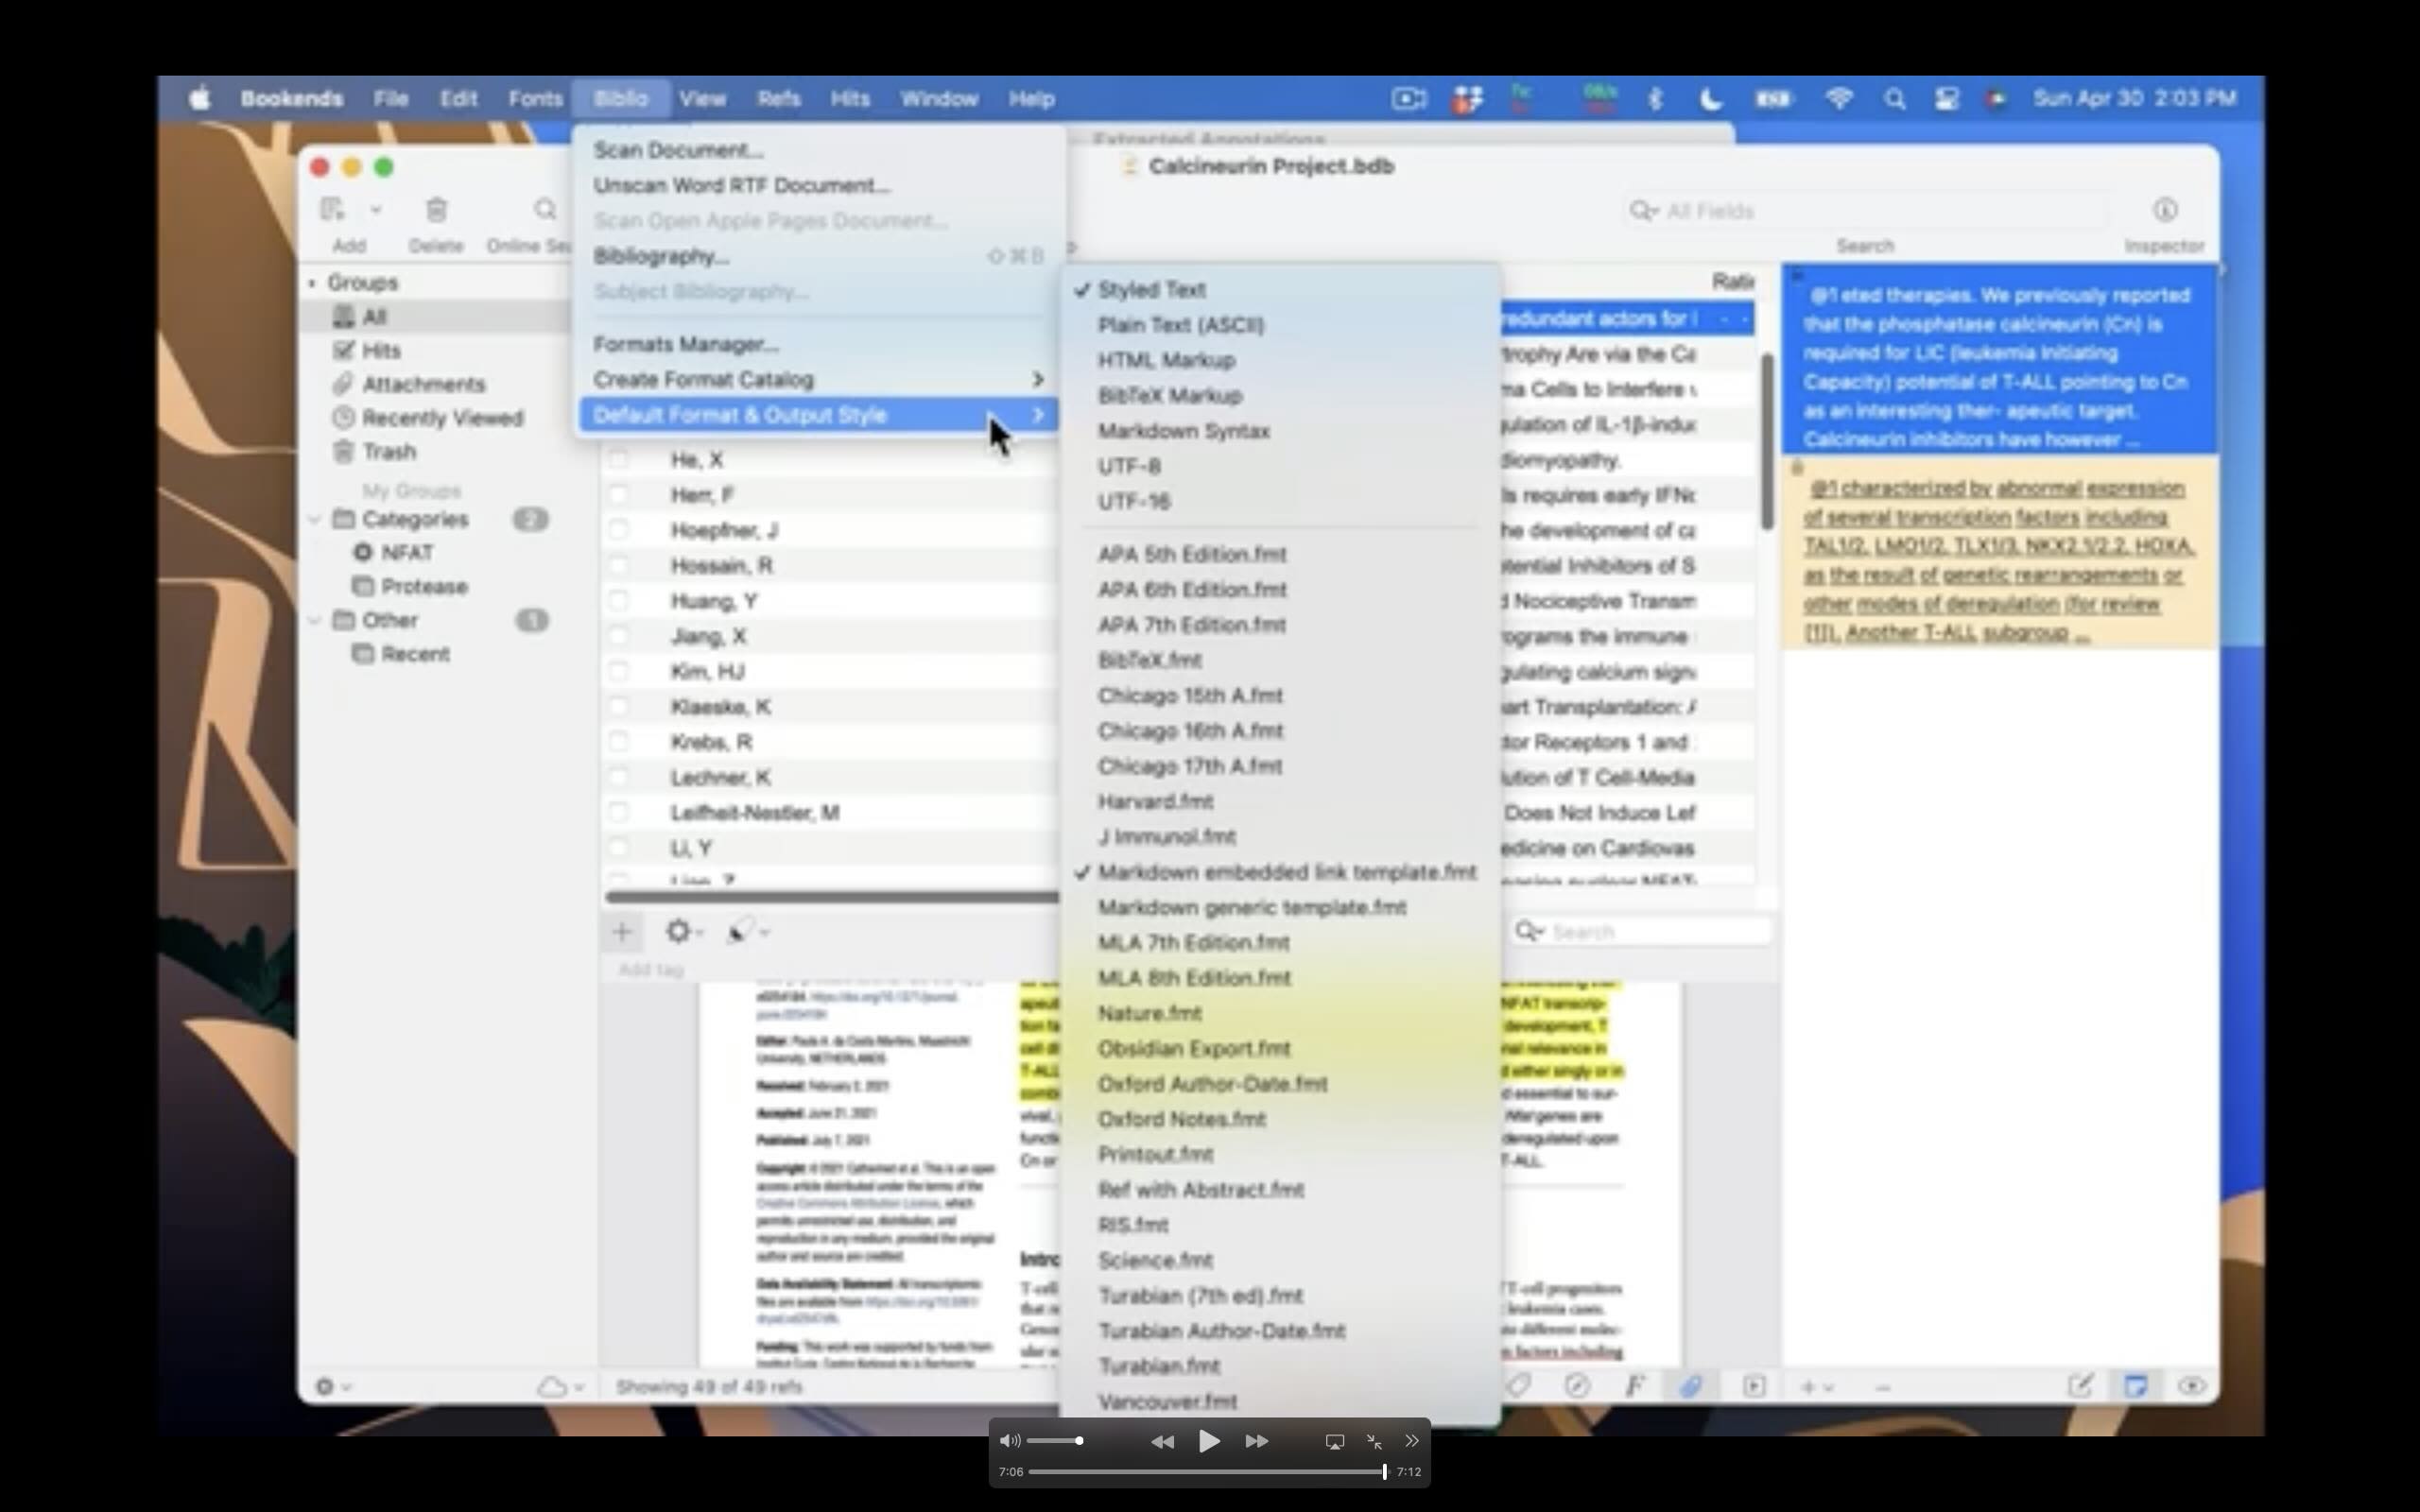2420x1512 pixels.
Task: Tick the checkbox beside He, X
Action: (619, 459)
